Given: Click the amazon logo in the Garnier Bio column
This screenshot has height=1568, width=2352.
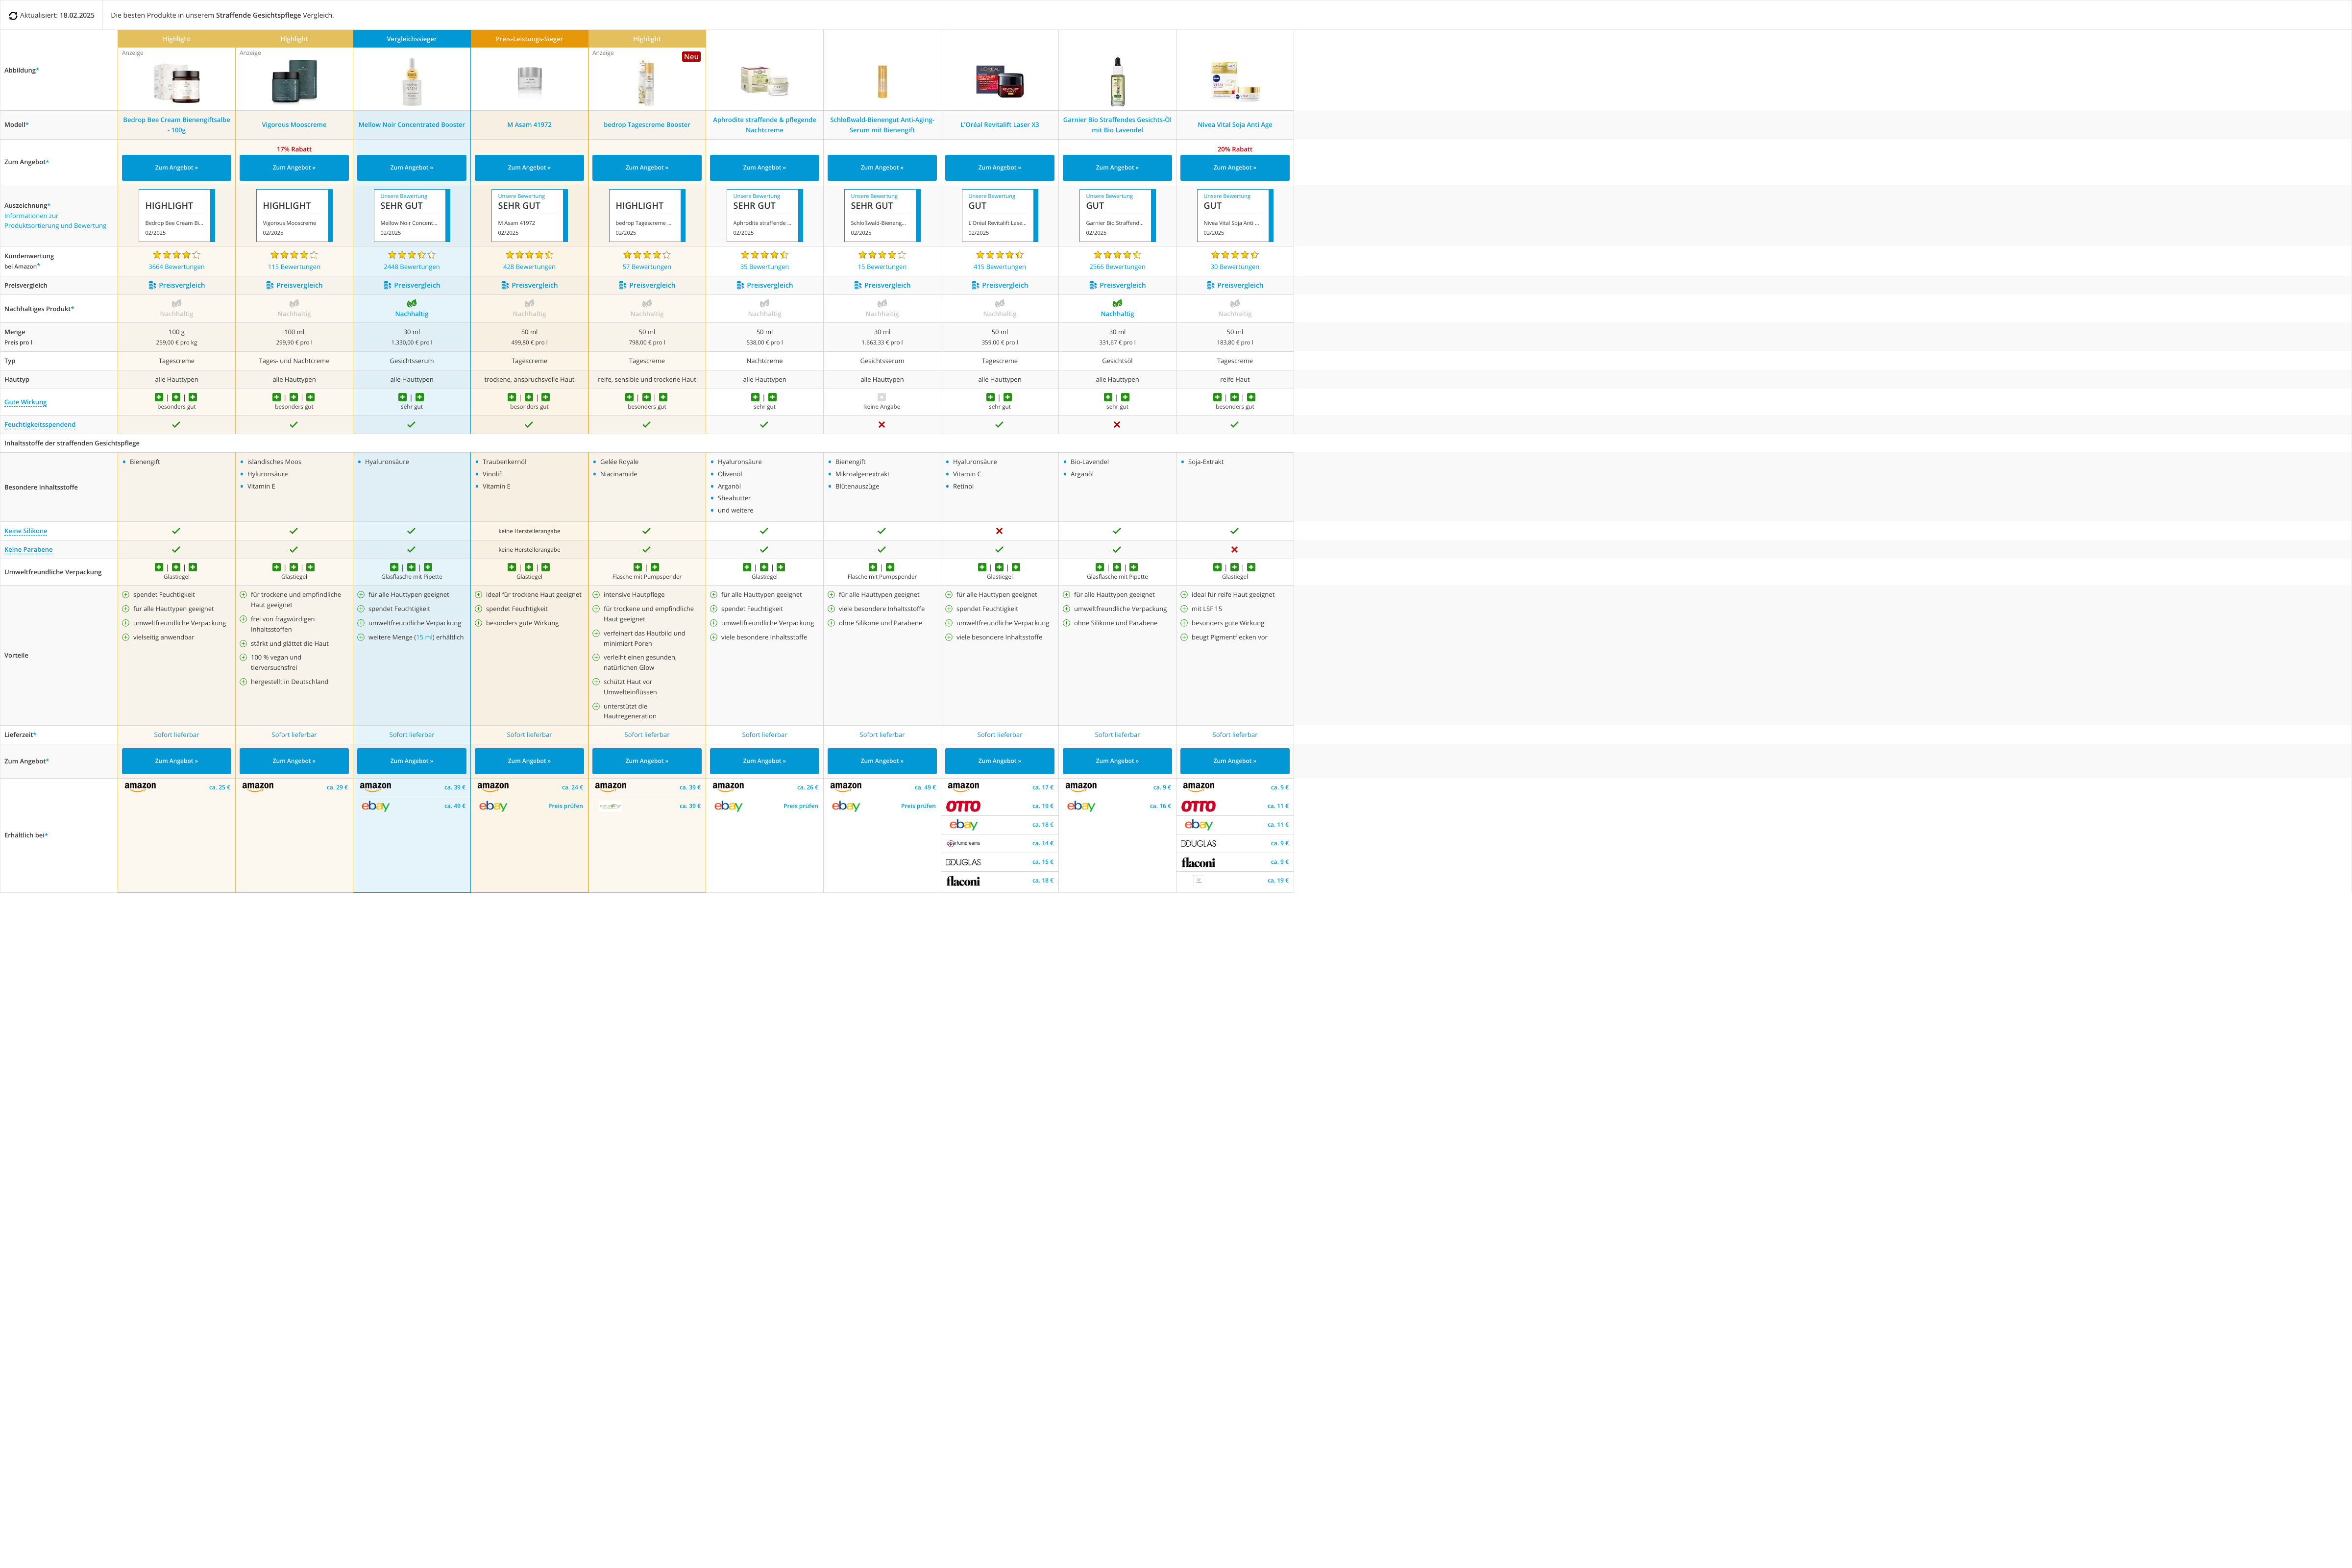Looking at the screenshot, I should [1081, 787].
